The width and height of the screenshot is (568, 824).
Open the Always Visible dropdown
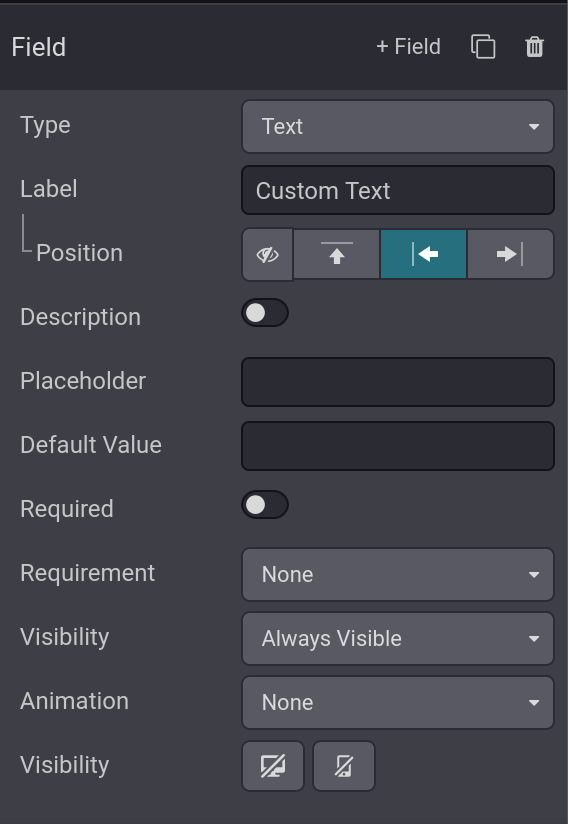(x=398, y=638)
